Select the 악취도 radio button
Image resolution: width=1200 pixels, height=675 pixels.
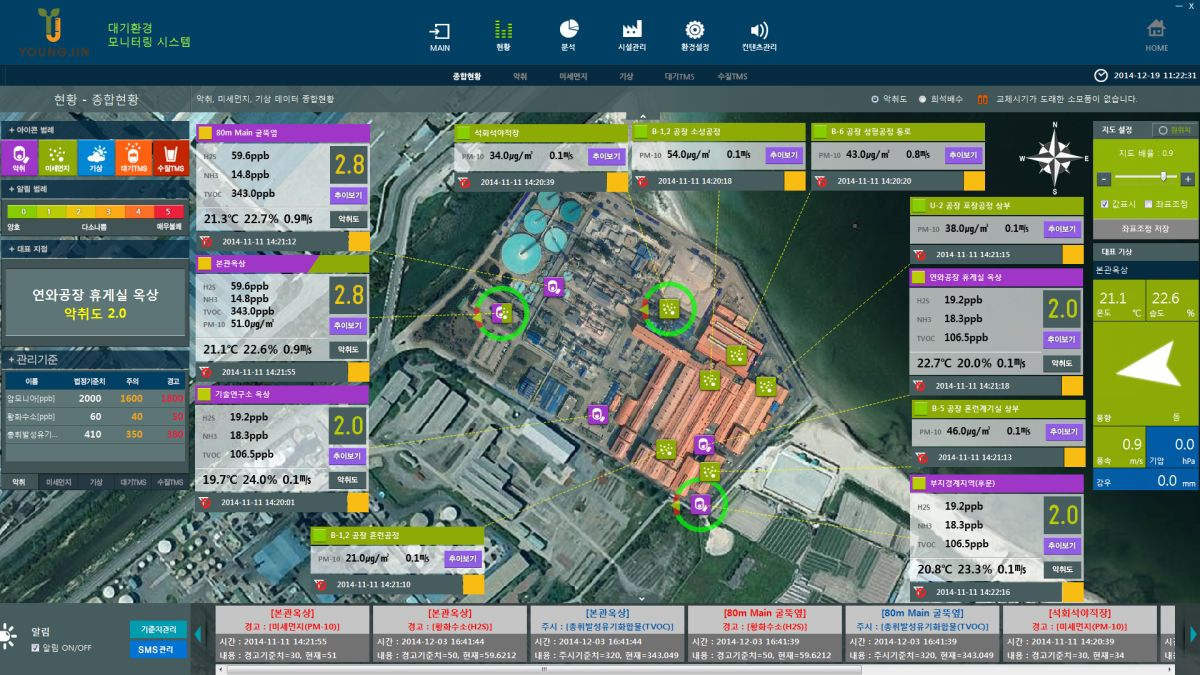pos(874,99)
